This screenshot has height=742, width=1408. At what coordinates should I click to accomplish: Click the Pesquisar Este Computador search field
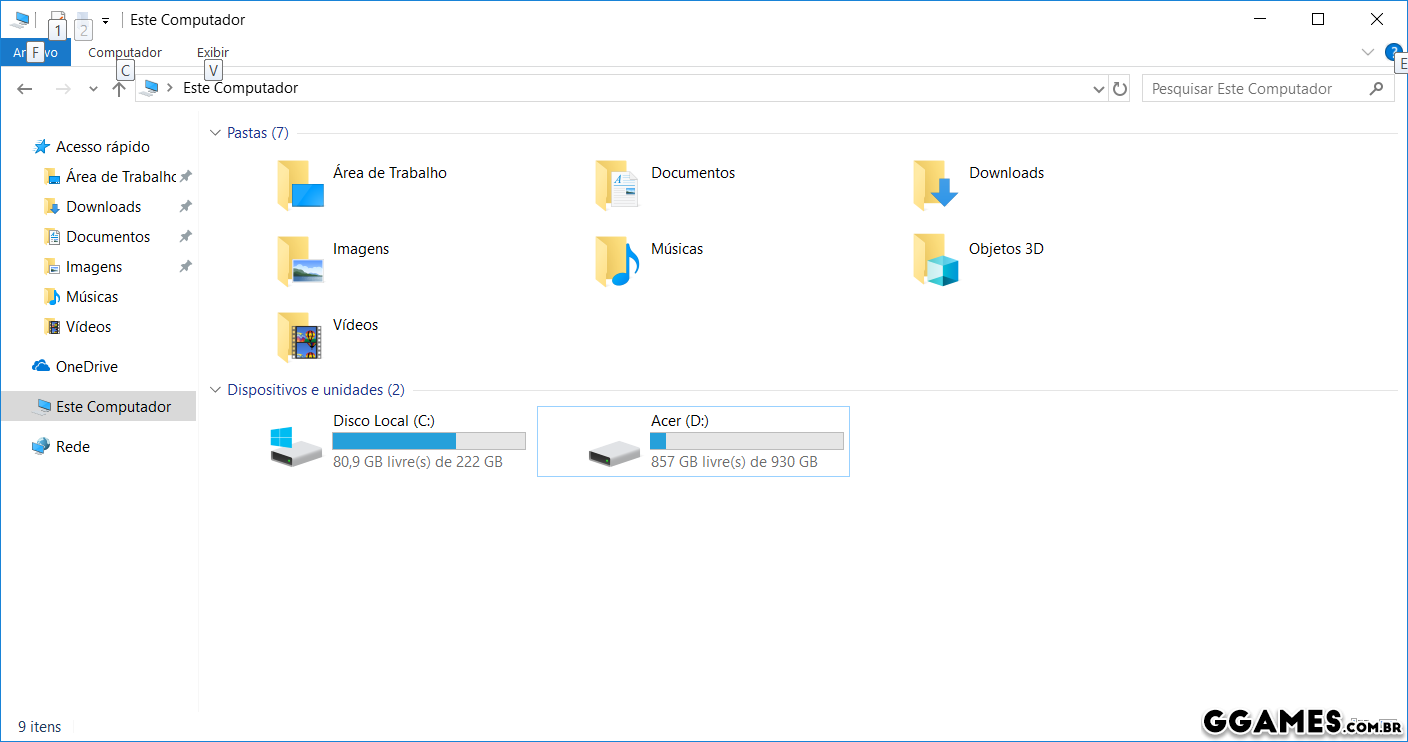[x=1254, y=89]
